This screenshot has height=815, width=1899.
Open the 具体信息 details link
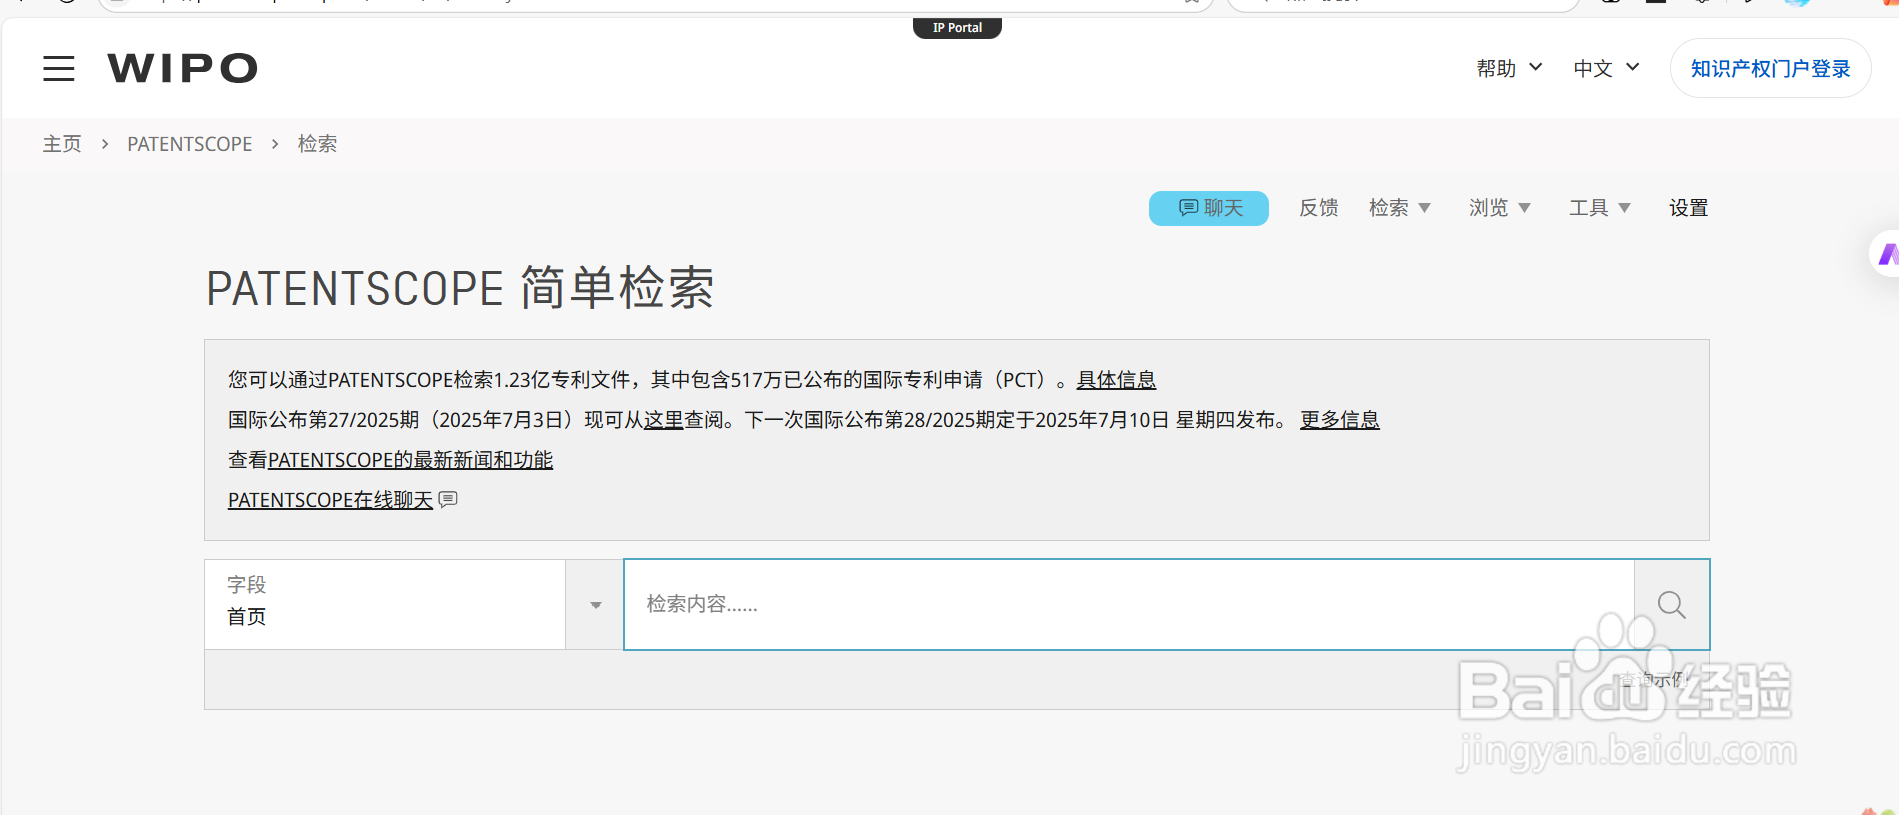point(1116,380)
